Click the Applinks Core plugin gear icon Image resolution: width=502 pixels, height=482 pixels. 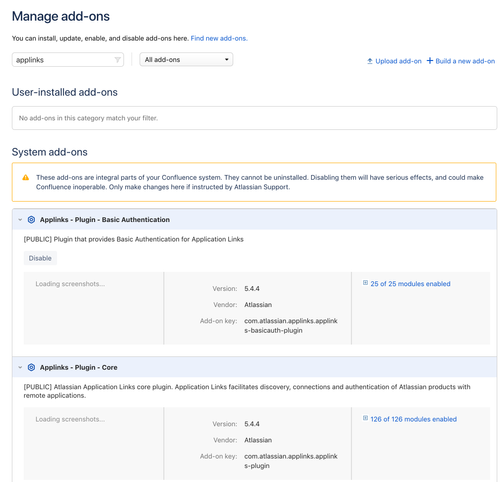click(31, 367)
